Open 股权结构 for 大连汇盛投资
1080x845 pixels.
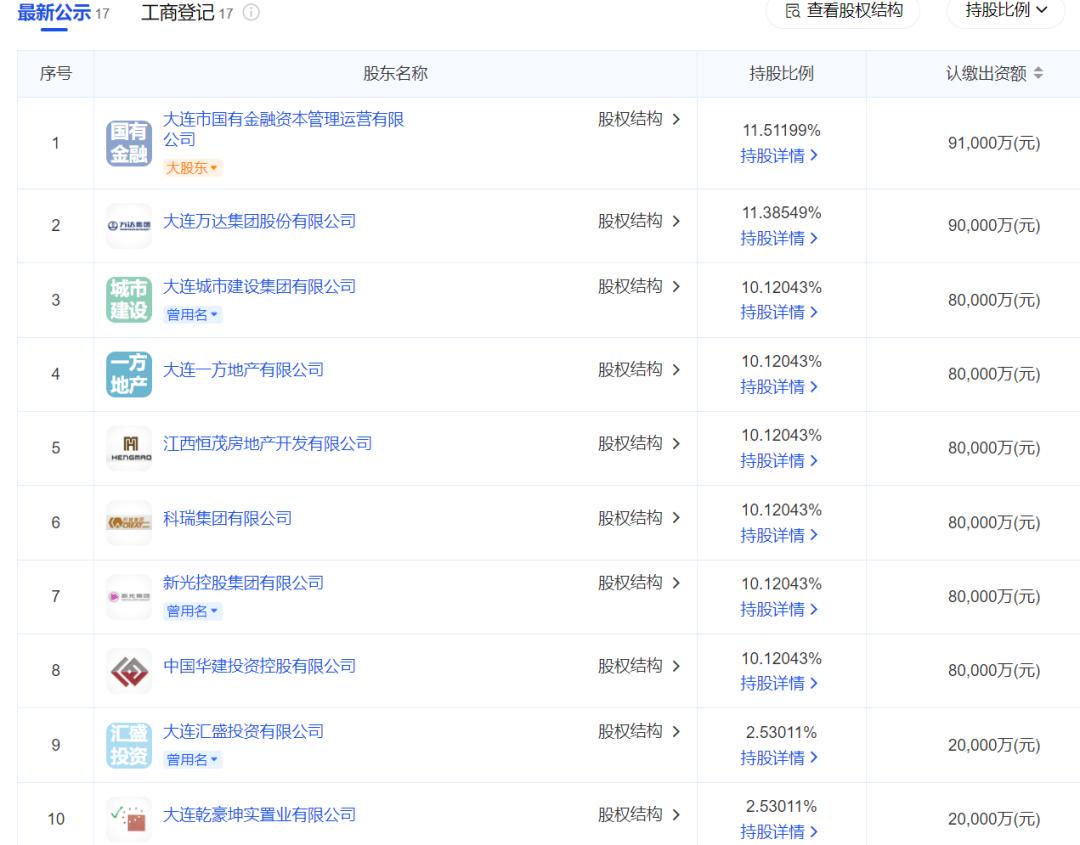tap(638, 731)
